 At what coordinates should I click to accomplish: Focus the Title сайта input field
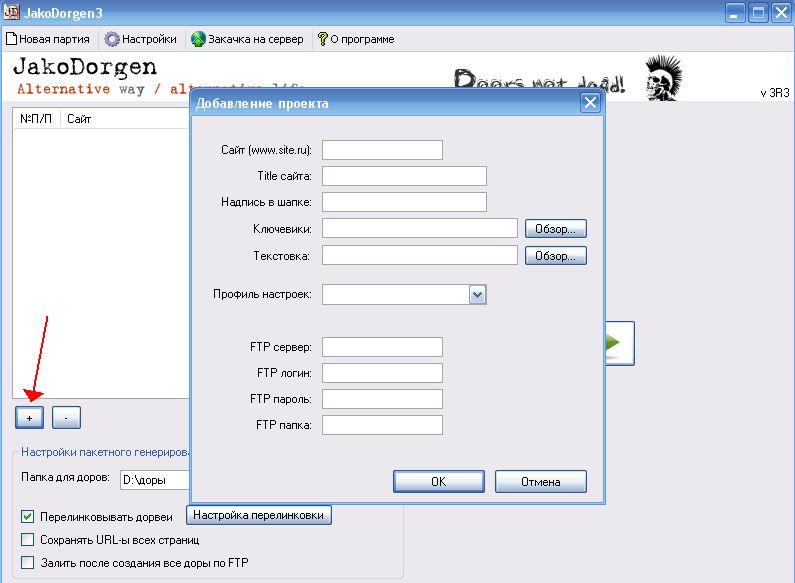(404, 176)
